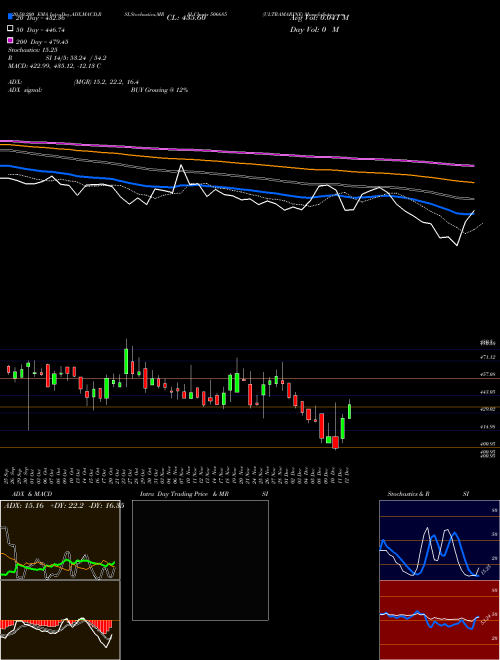Click the magenta 200 Day EMA legend swatch
The width and height of the screenshot is (500, 660).
point(10,40)
